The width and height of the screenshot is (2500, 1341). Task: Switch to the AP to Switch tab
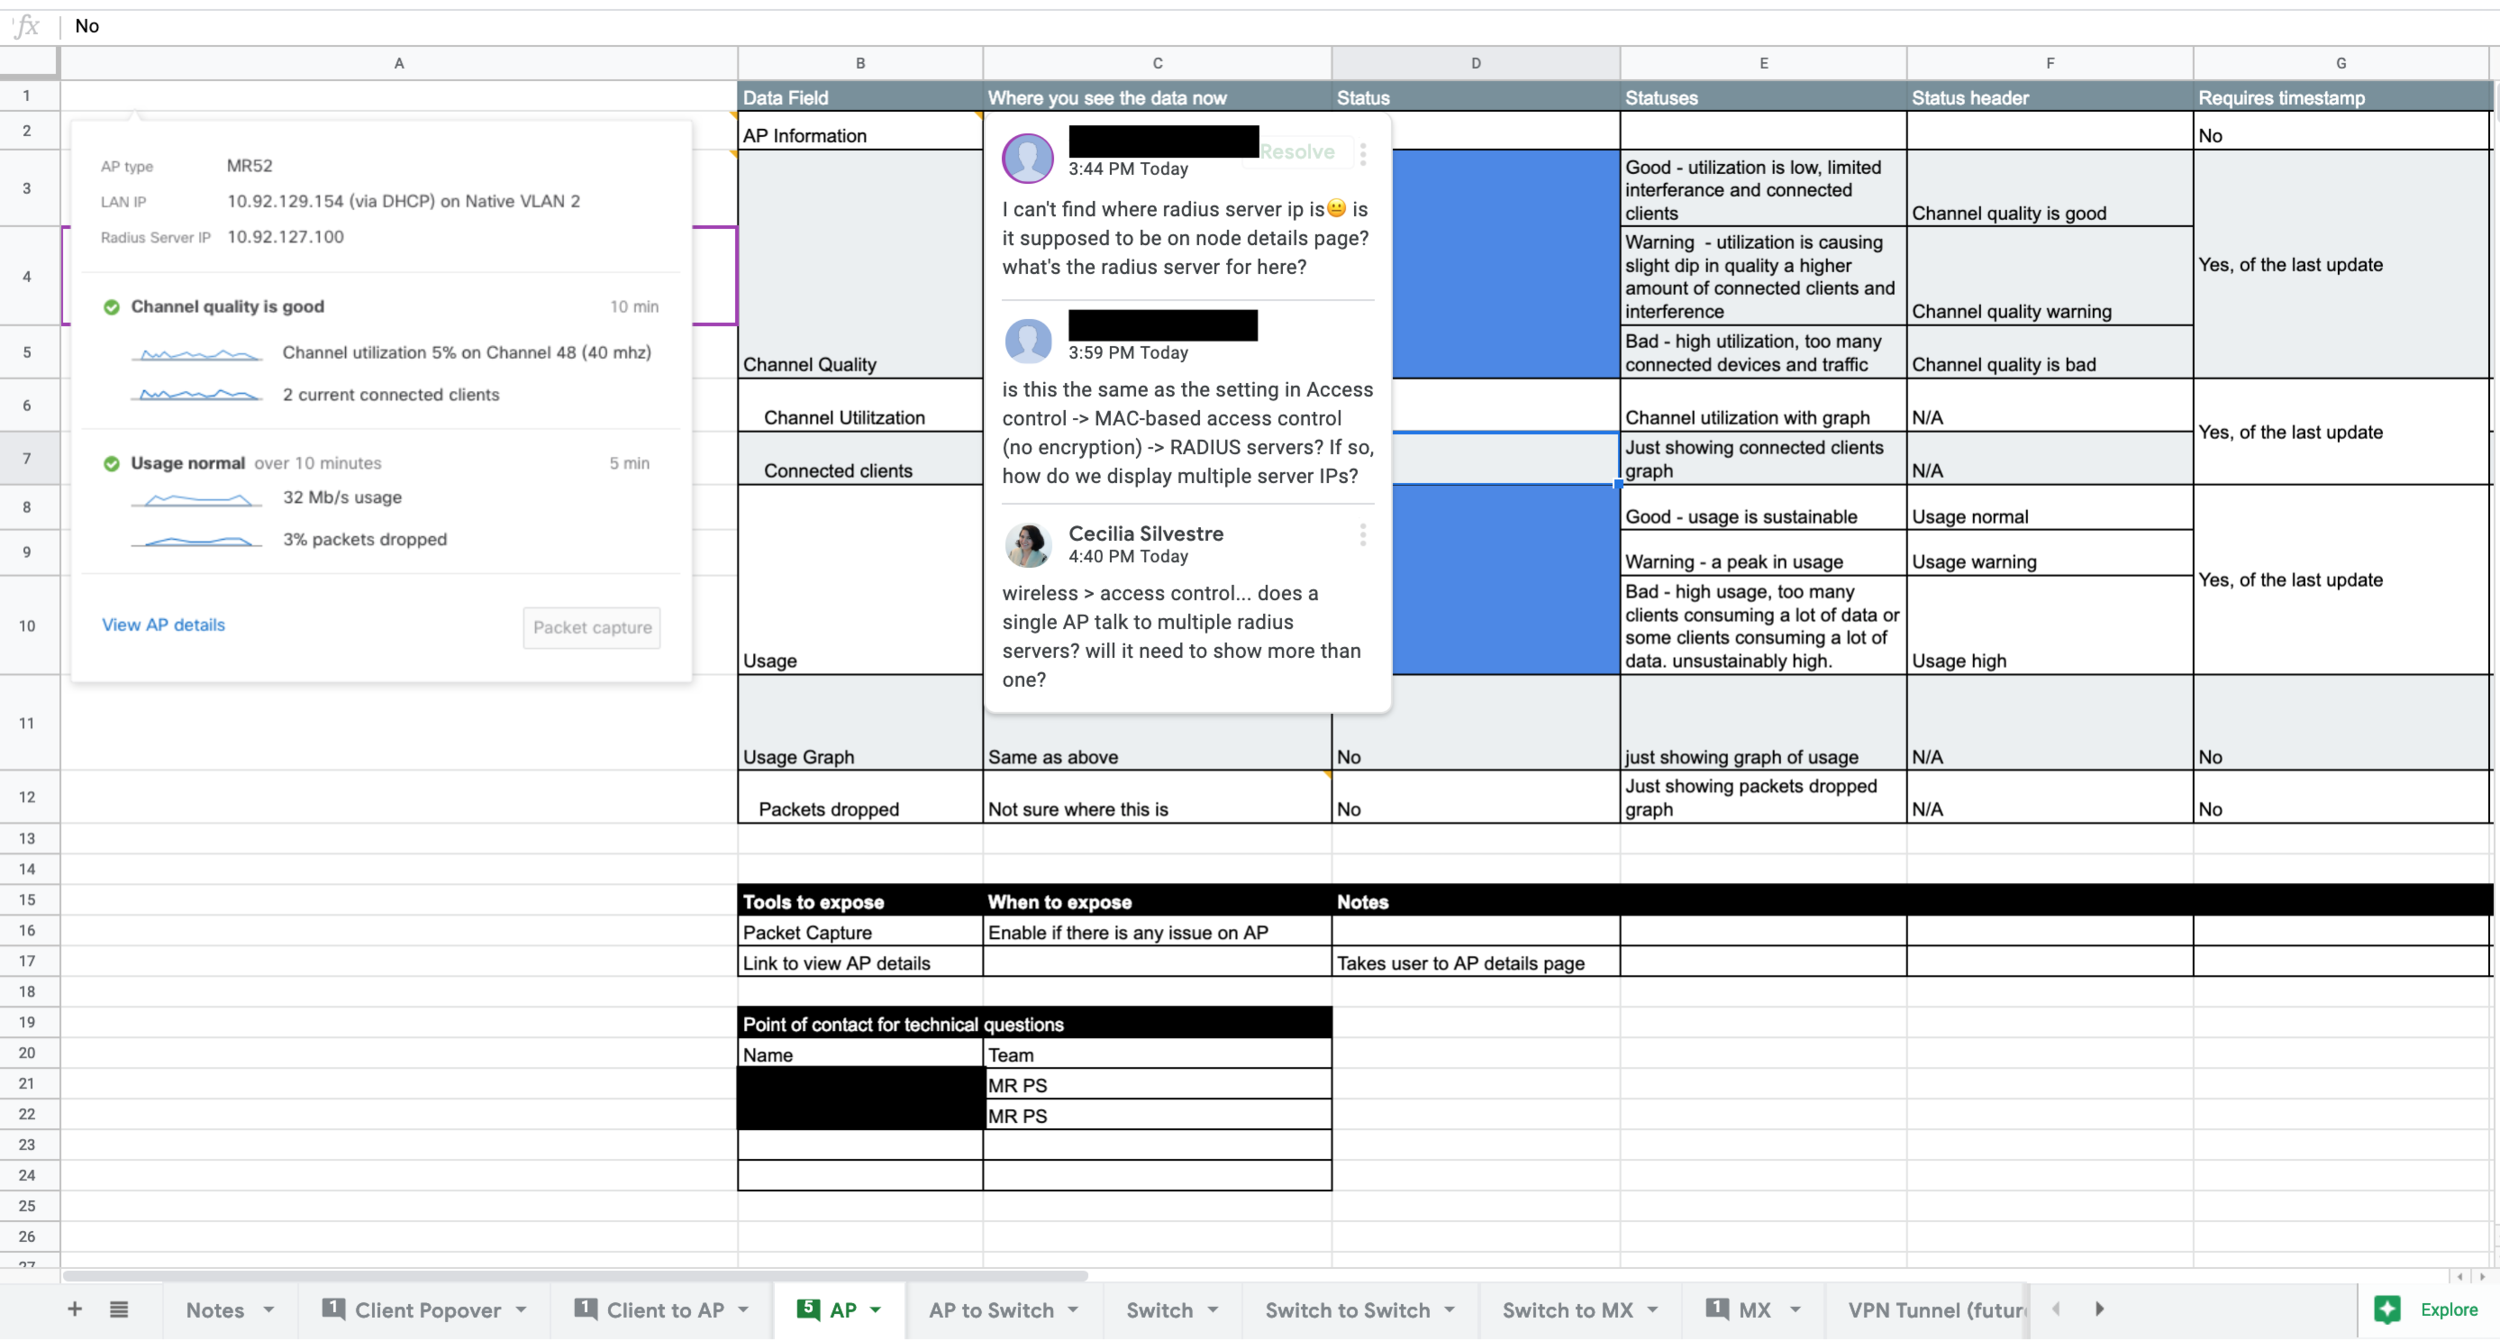(991, 1310)
